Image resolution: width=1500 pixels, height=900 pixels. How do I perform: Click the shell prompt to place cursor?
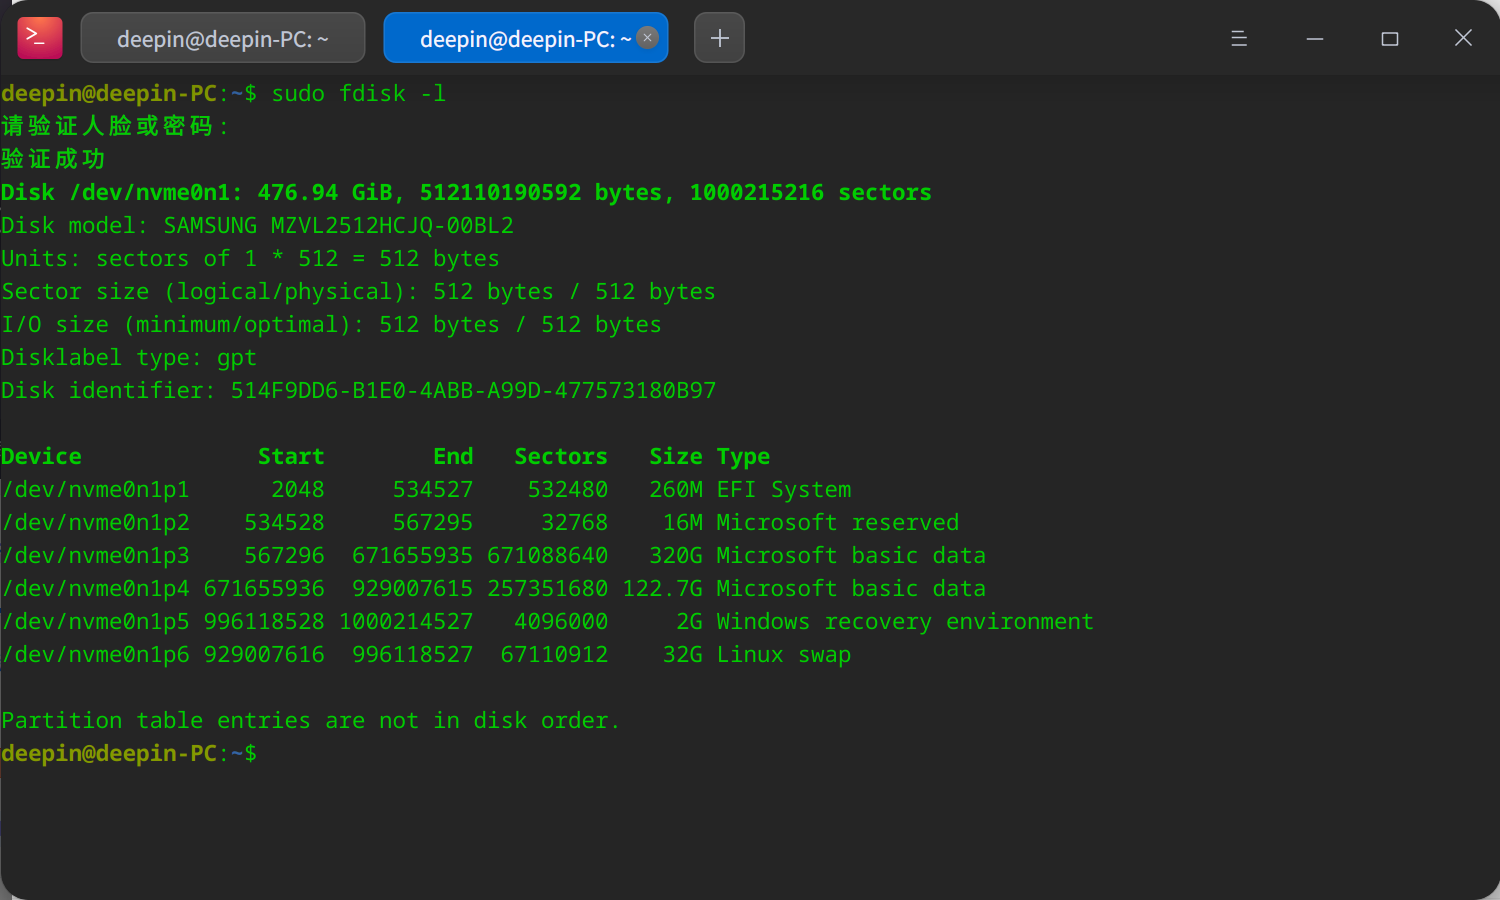(x=130, y=753)
